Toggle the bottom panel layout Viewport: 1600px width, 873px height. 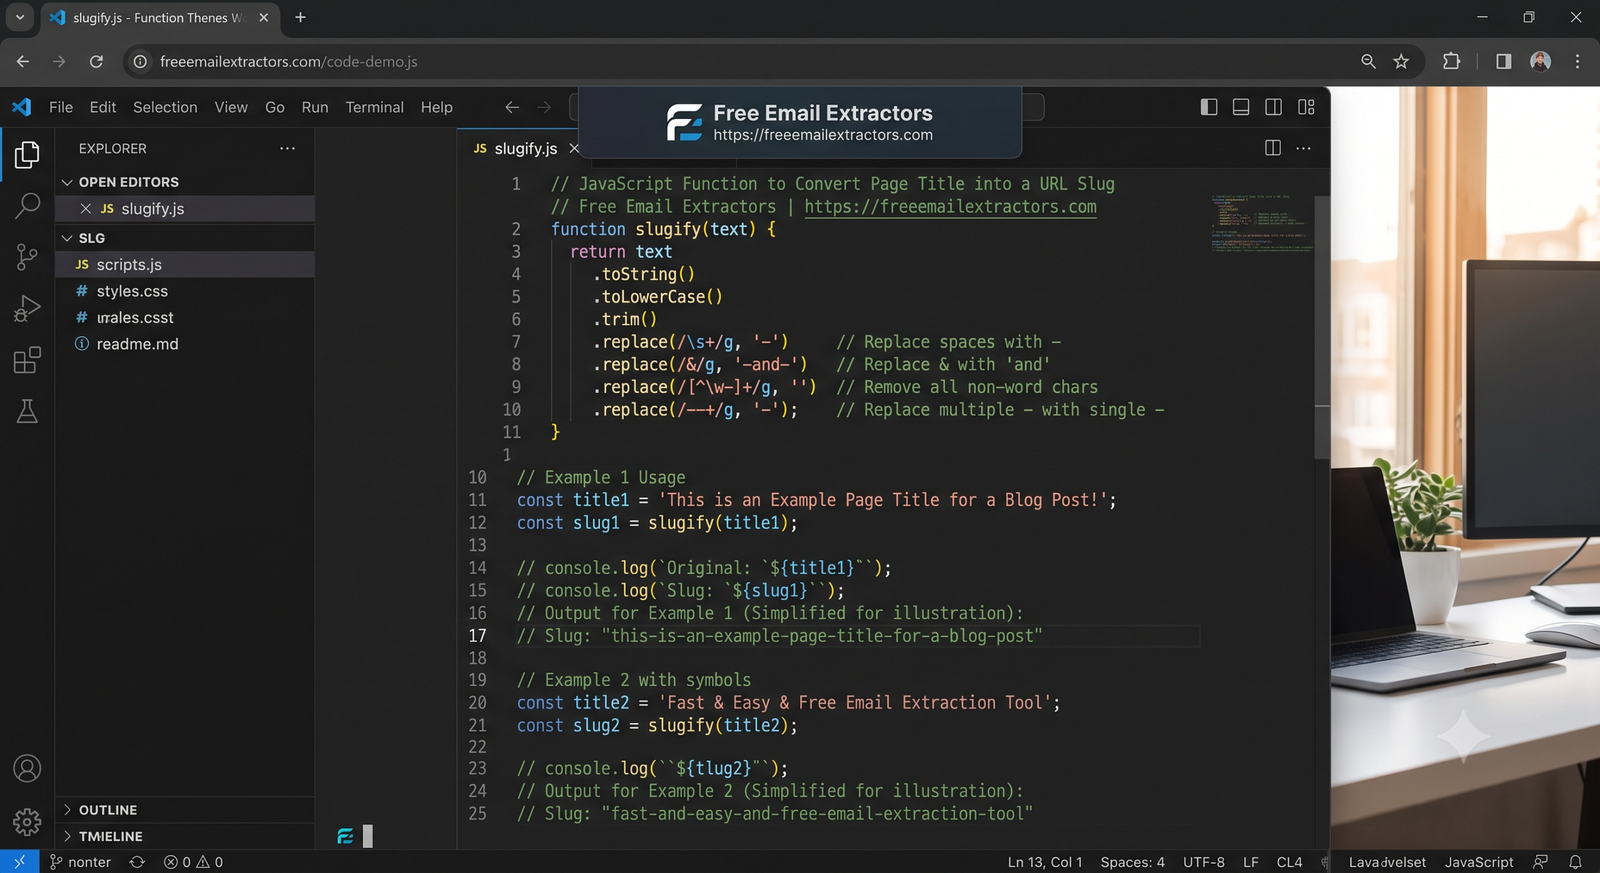tap(1241, 107)
